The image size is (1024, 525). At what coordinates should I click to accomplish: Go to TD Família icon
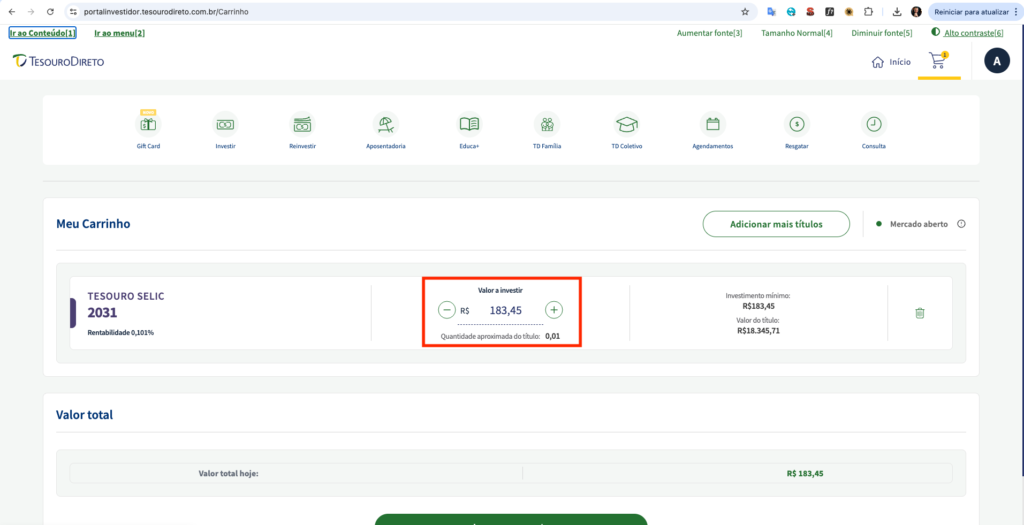547,125
